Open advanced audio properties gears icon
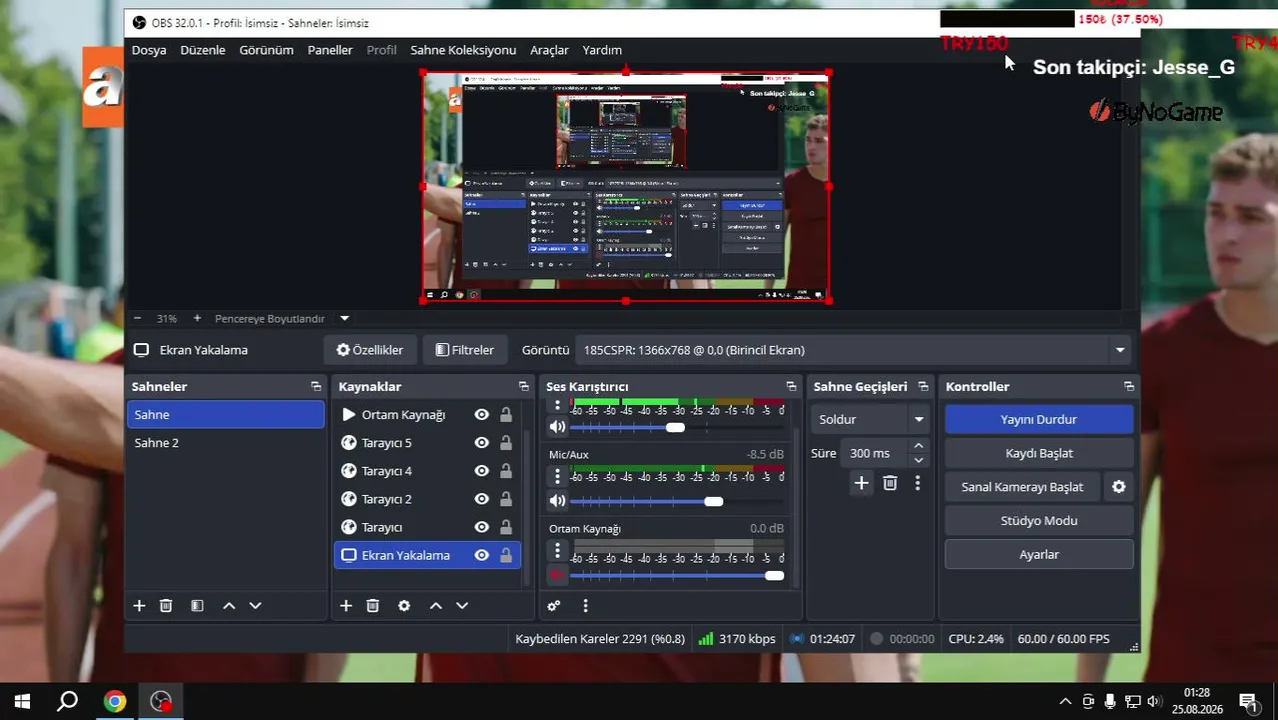The height and width of the screenshot is (720, 1278). tap(554, 606)
